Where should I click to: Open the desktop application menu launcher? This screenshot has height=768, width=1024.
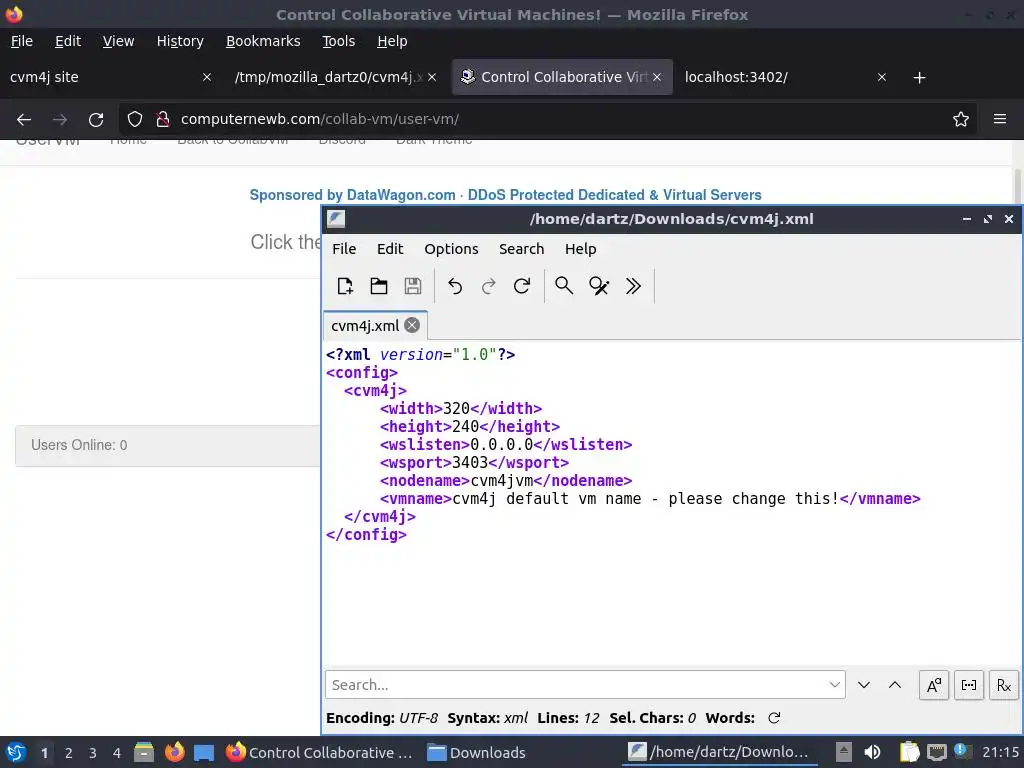[x=16, y=752]
